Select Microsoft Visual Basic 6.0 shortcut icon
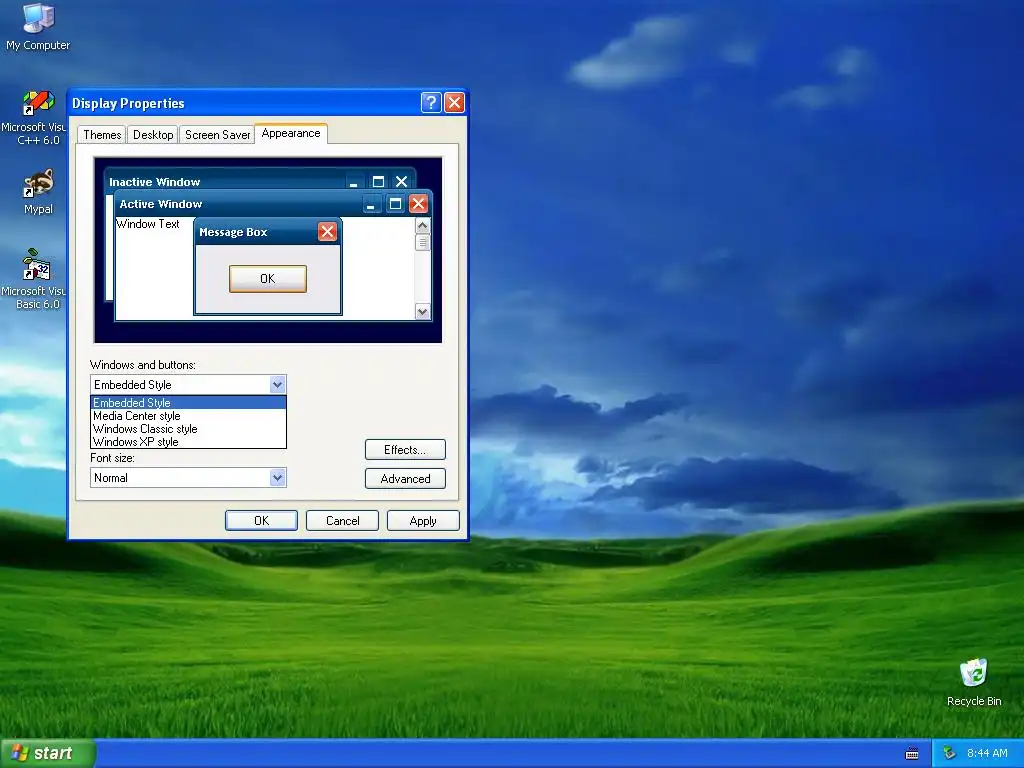 [36, 280]
